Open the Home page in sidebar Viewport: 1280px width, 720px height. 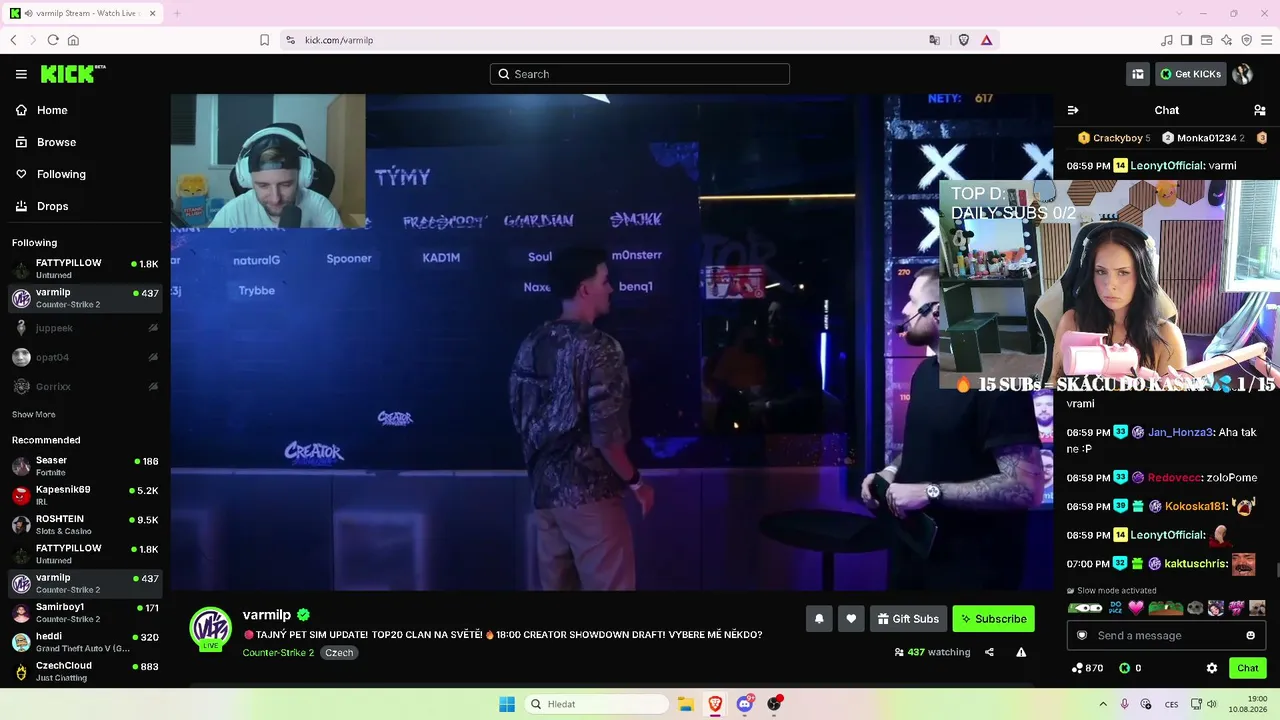pyautogui.click(x=52, y=110)
